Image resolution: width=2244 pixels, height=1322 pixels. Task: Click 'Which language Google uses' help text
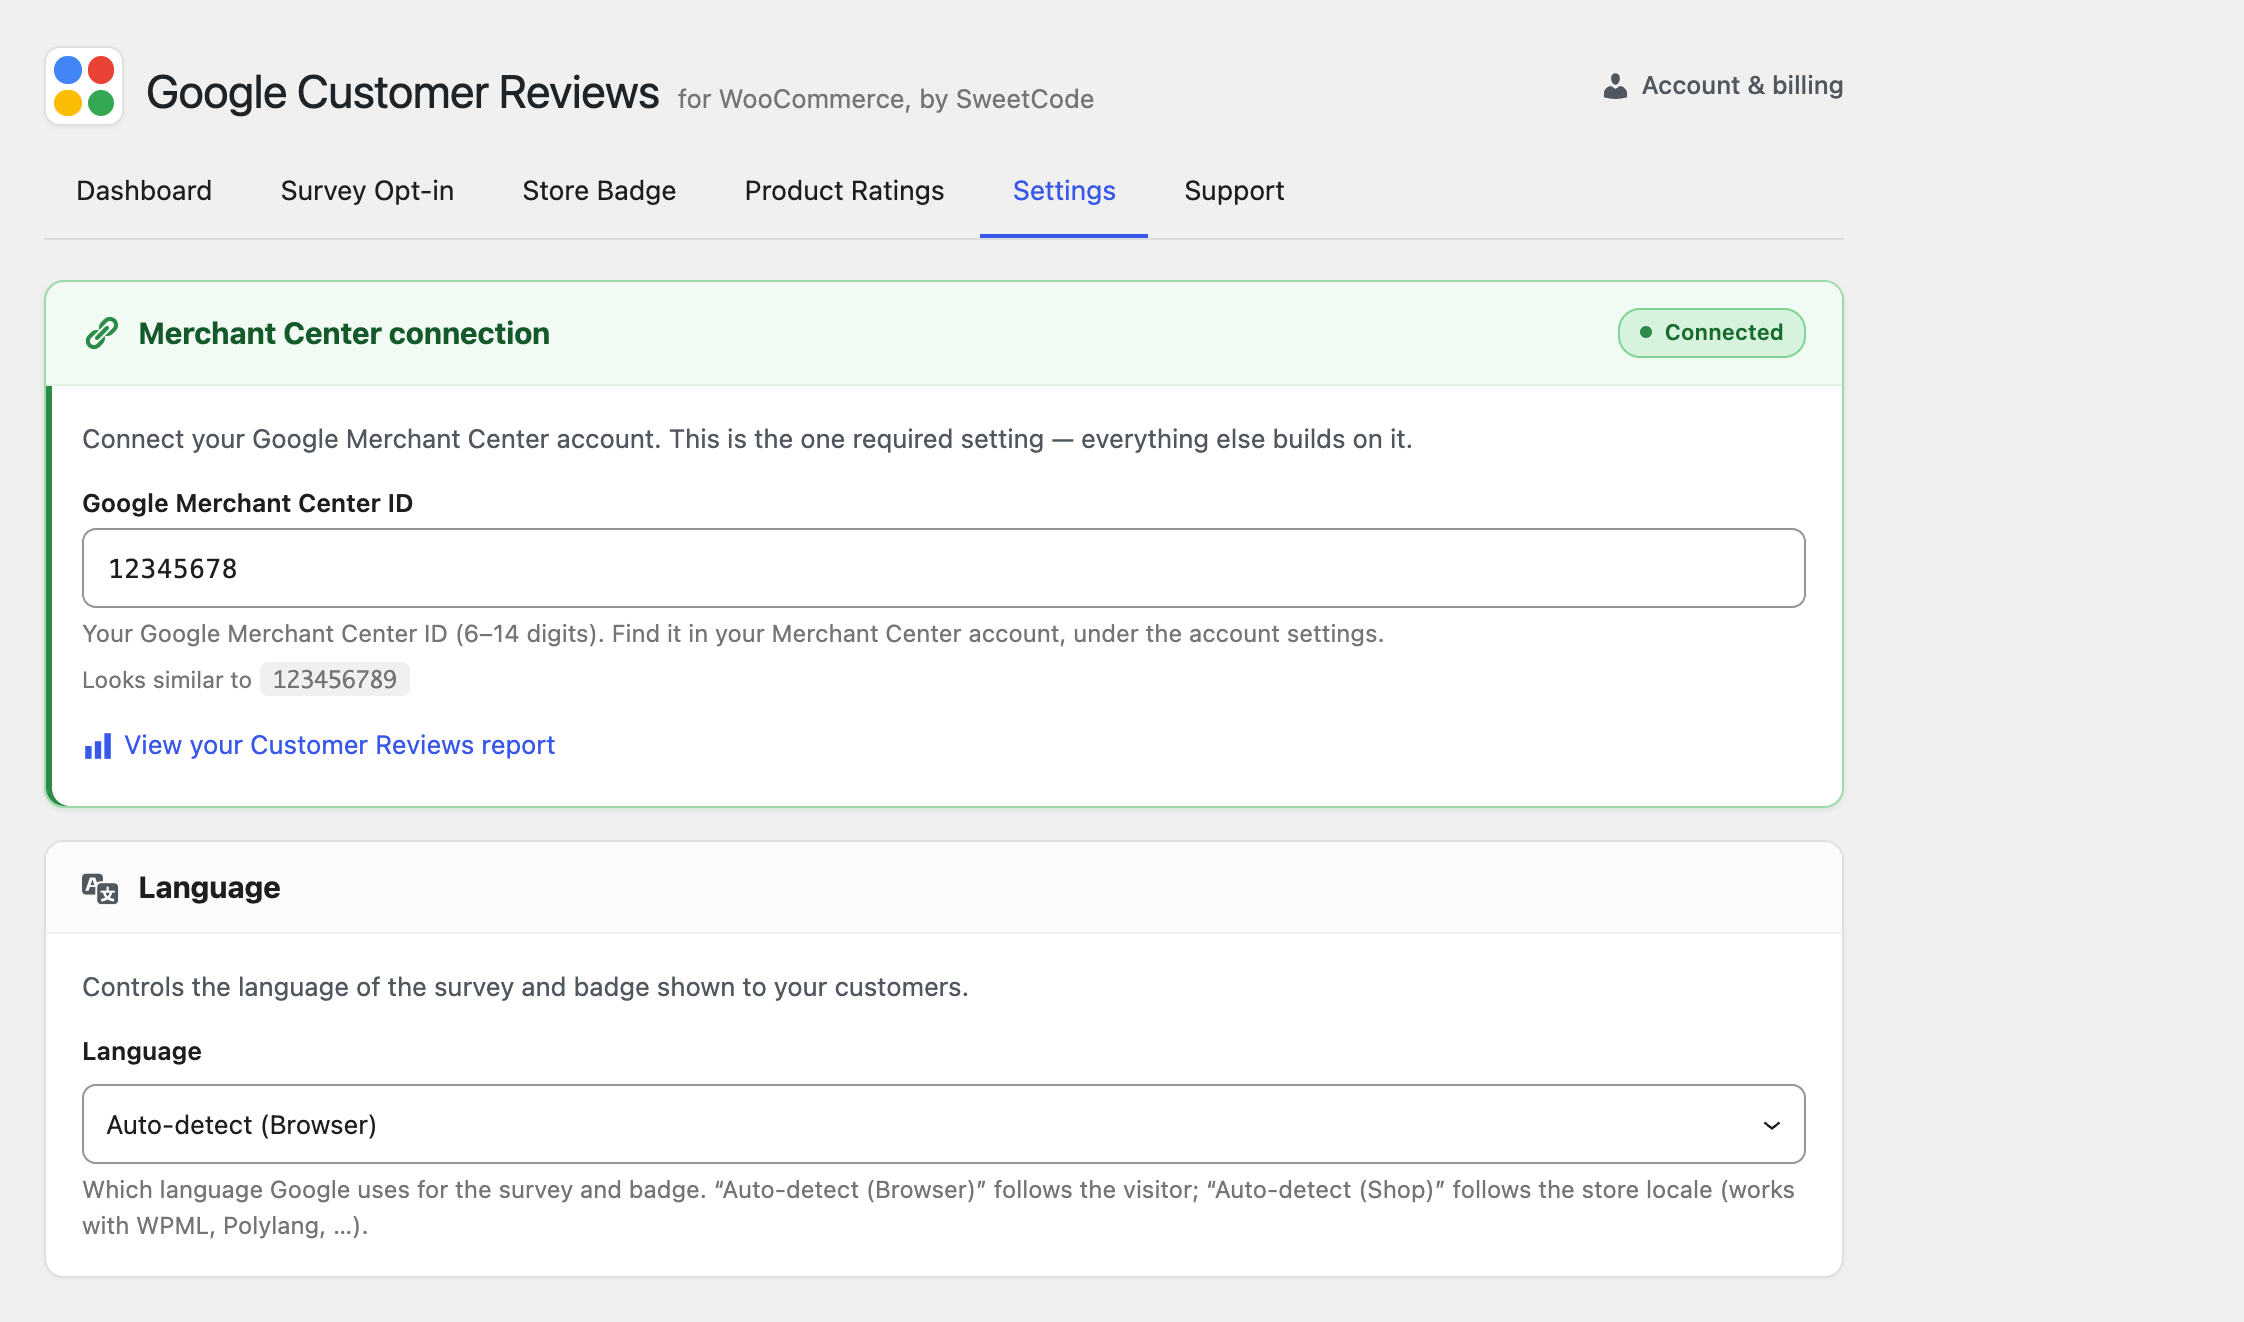point(938,1208)
